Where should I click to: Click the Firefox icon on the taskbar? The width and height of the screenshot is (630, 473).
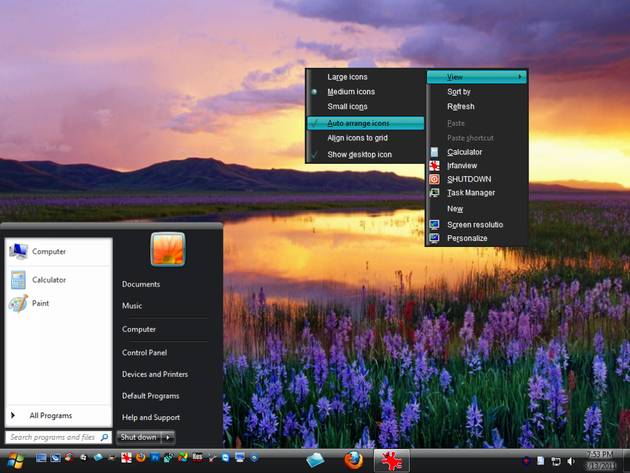[x=352, y=460]
